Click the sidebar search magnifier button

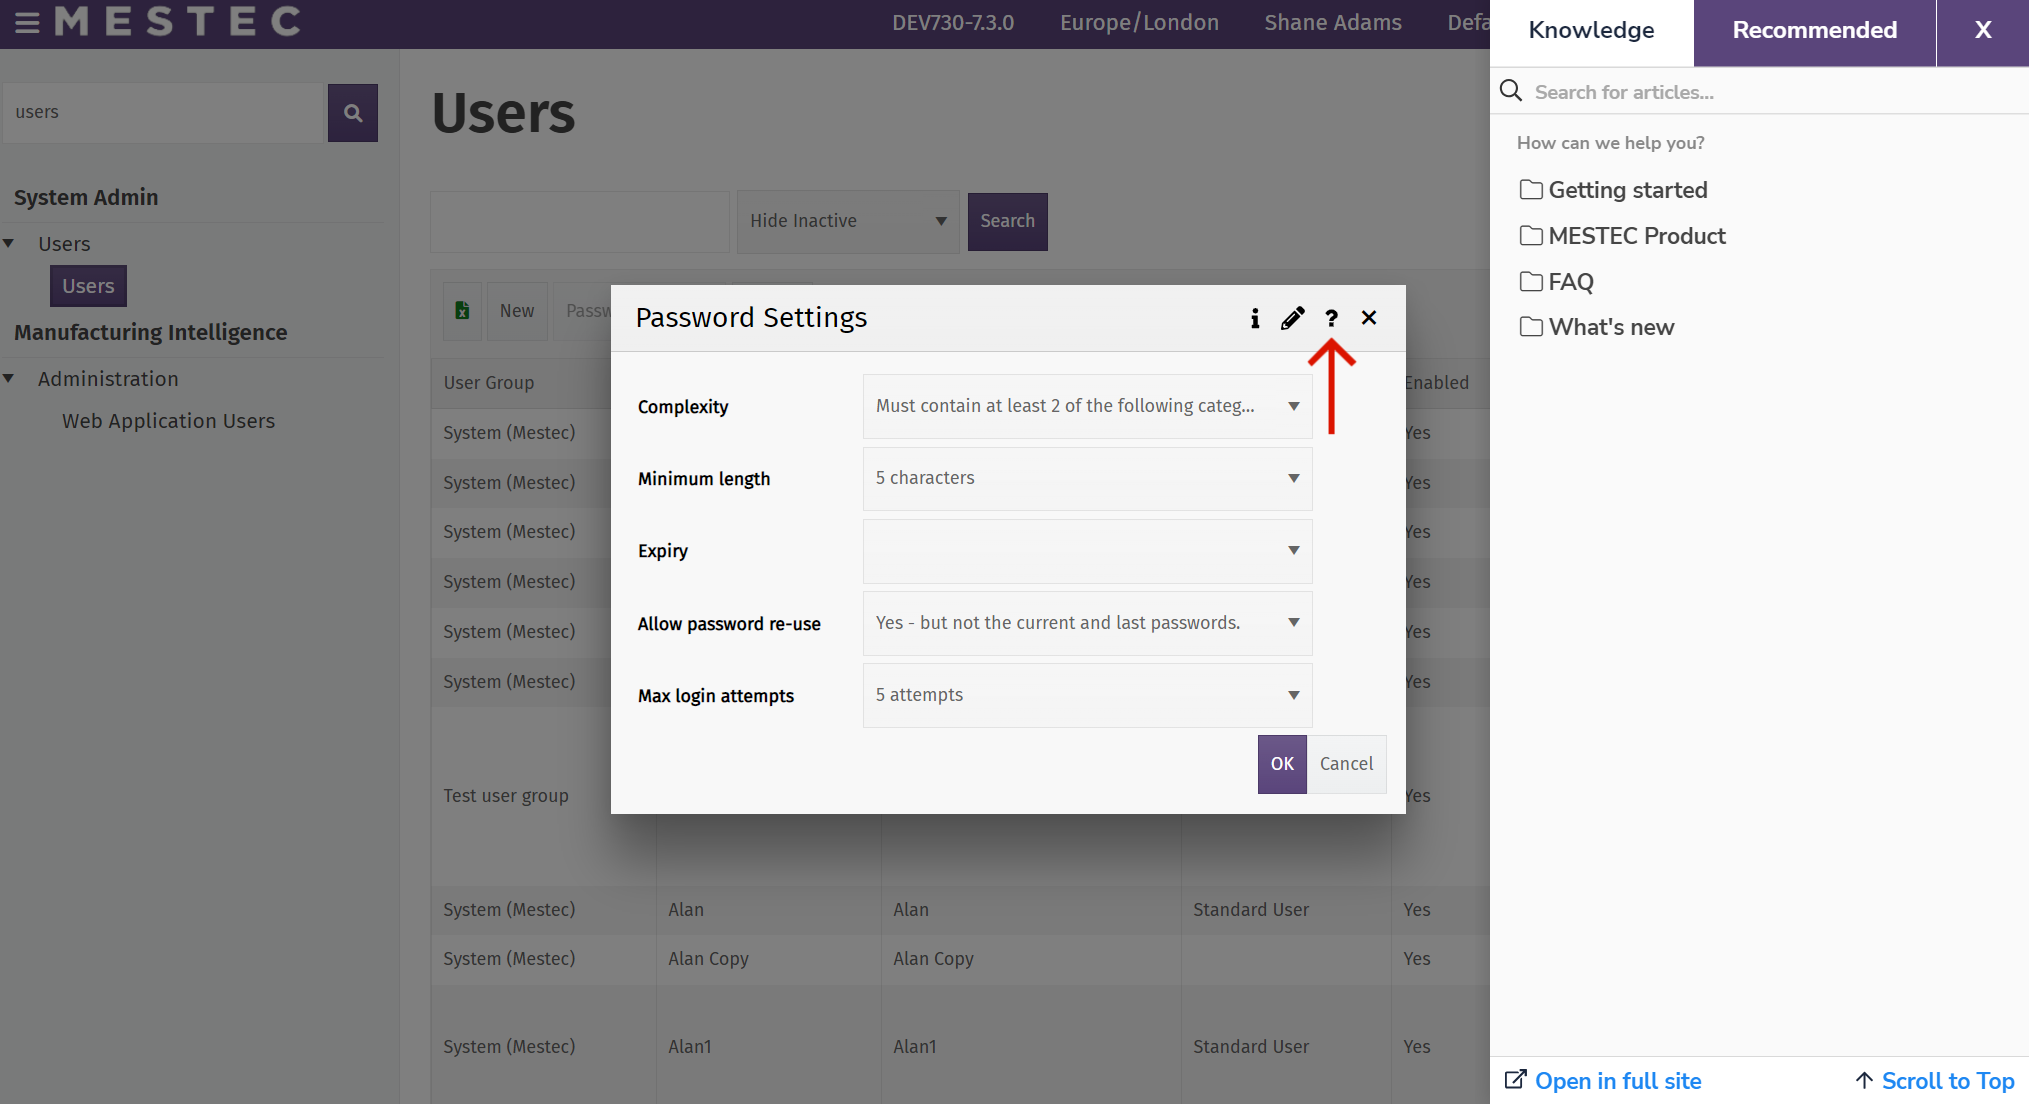tap(352, 113)
